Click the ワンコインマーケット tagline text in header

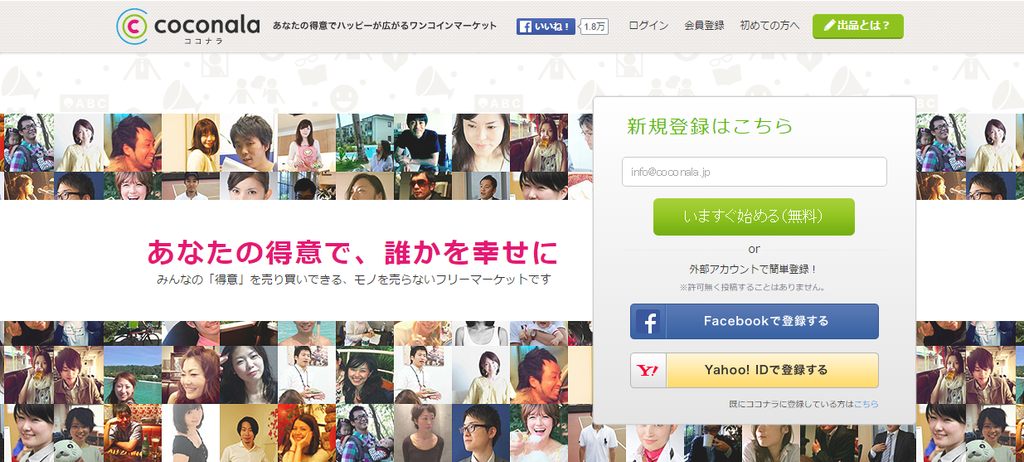453,26
